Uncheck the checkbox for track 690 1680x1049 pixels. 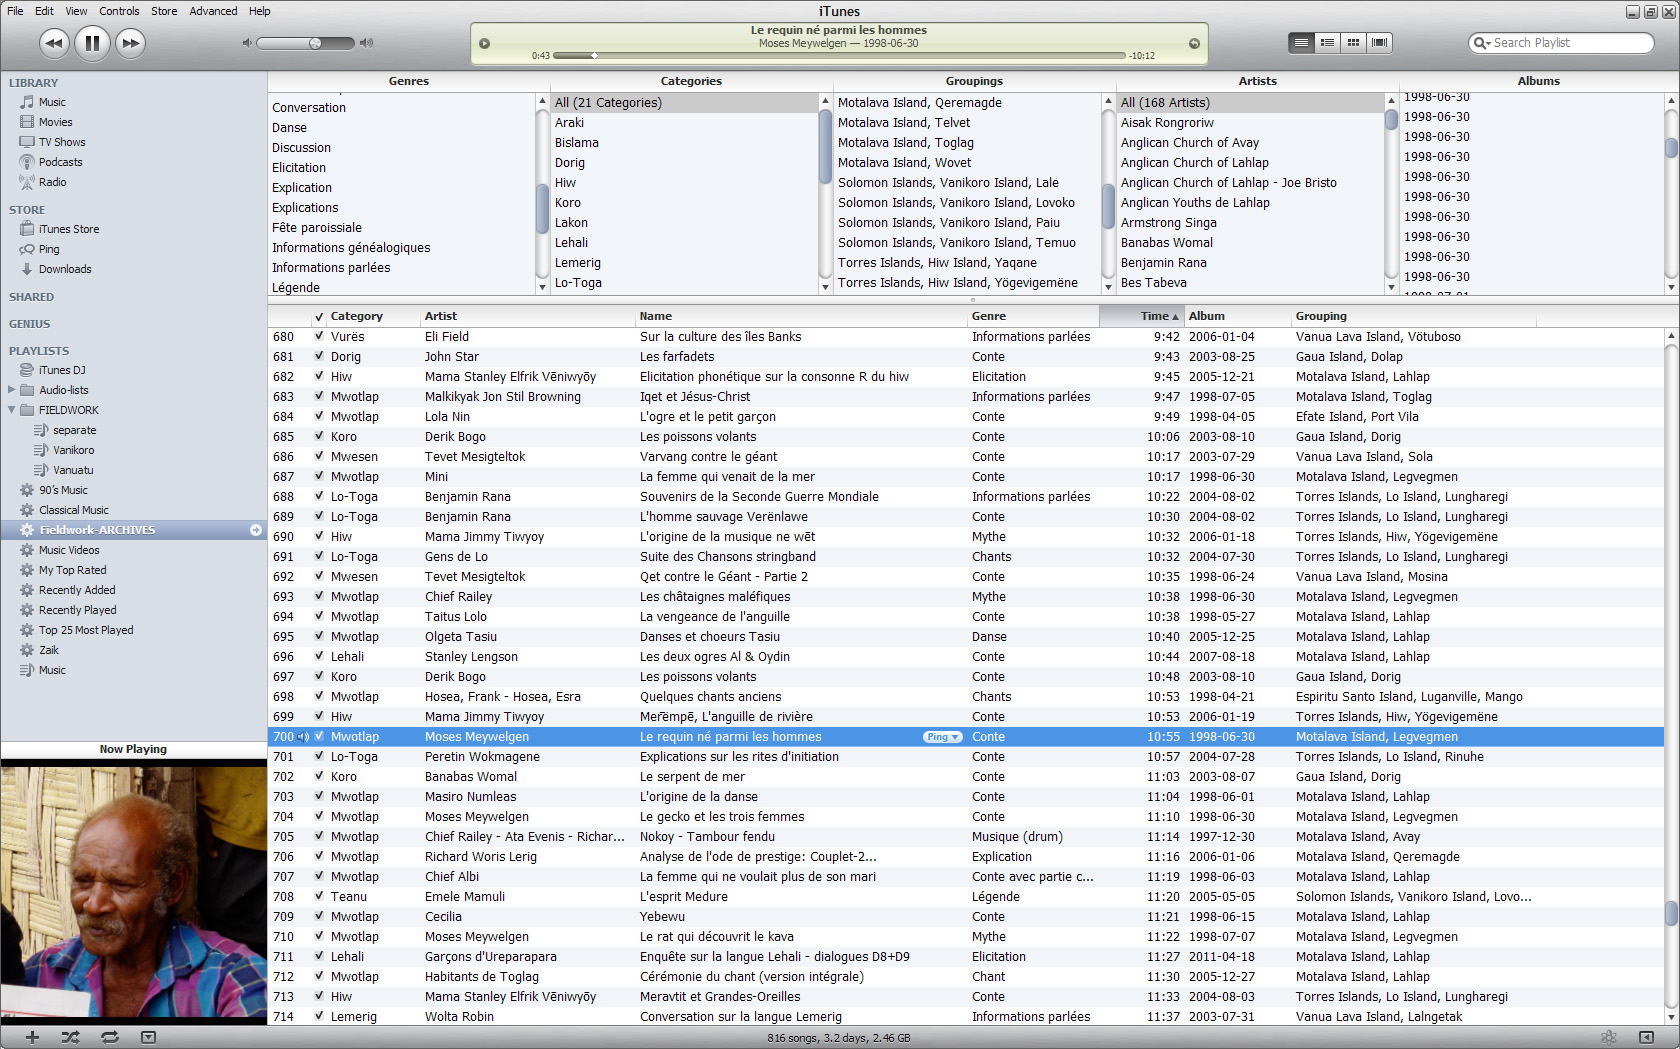point(319,537)
